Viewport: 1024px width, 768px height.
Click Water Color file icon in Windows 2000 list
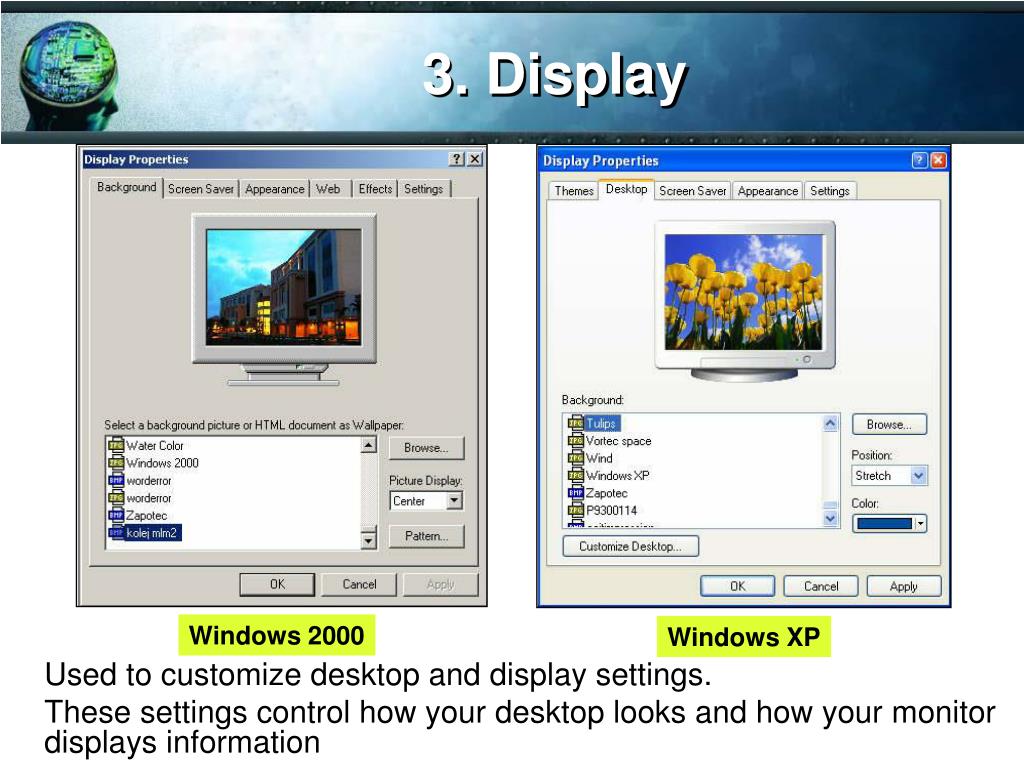pos(116,445)
